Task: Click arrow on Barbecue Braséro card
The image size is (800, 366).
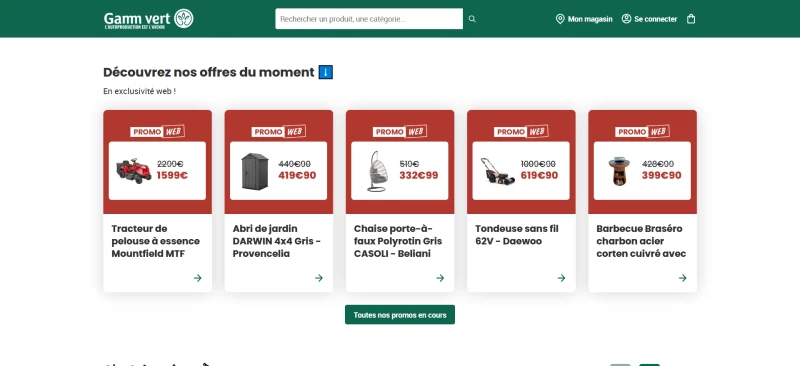Action: [x=682, y=278]
